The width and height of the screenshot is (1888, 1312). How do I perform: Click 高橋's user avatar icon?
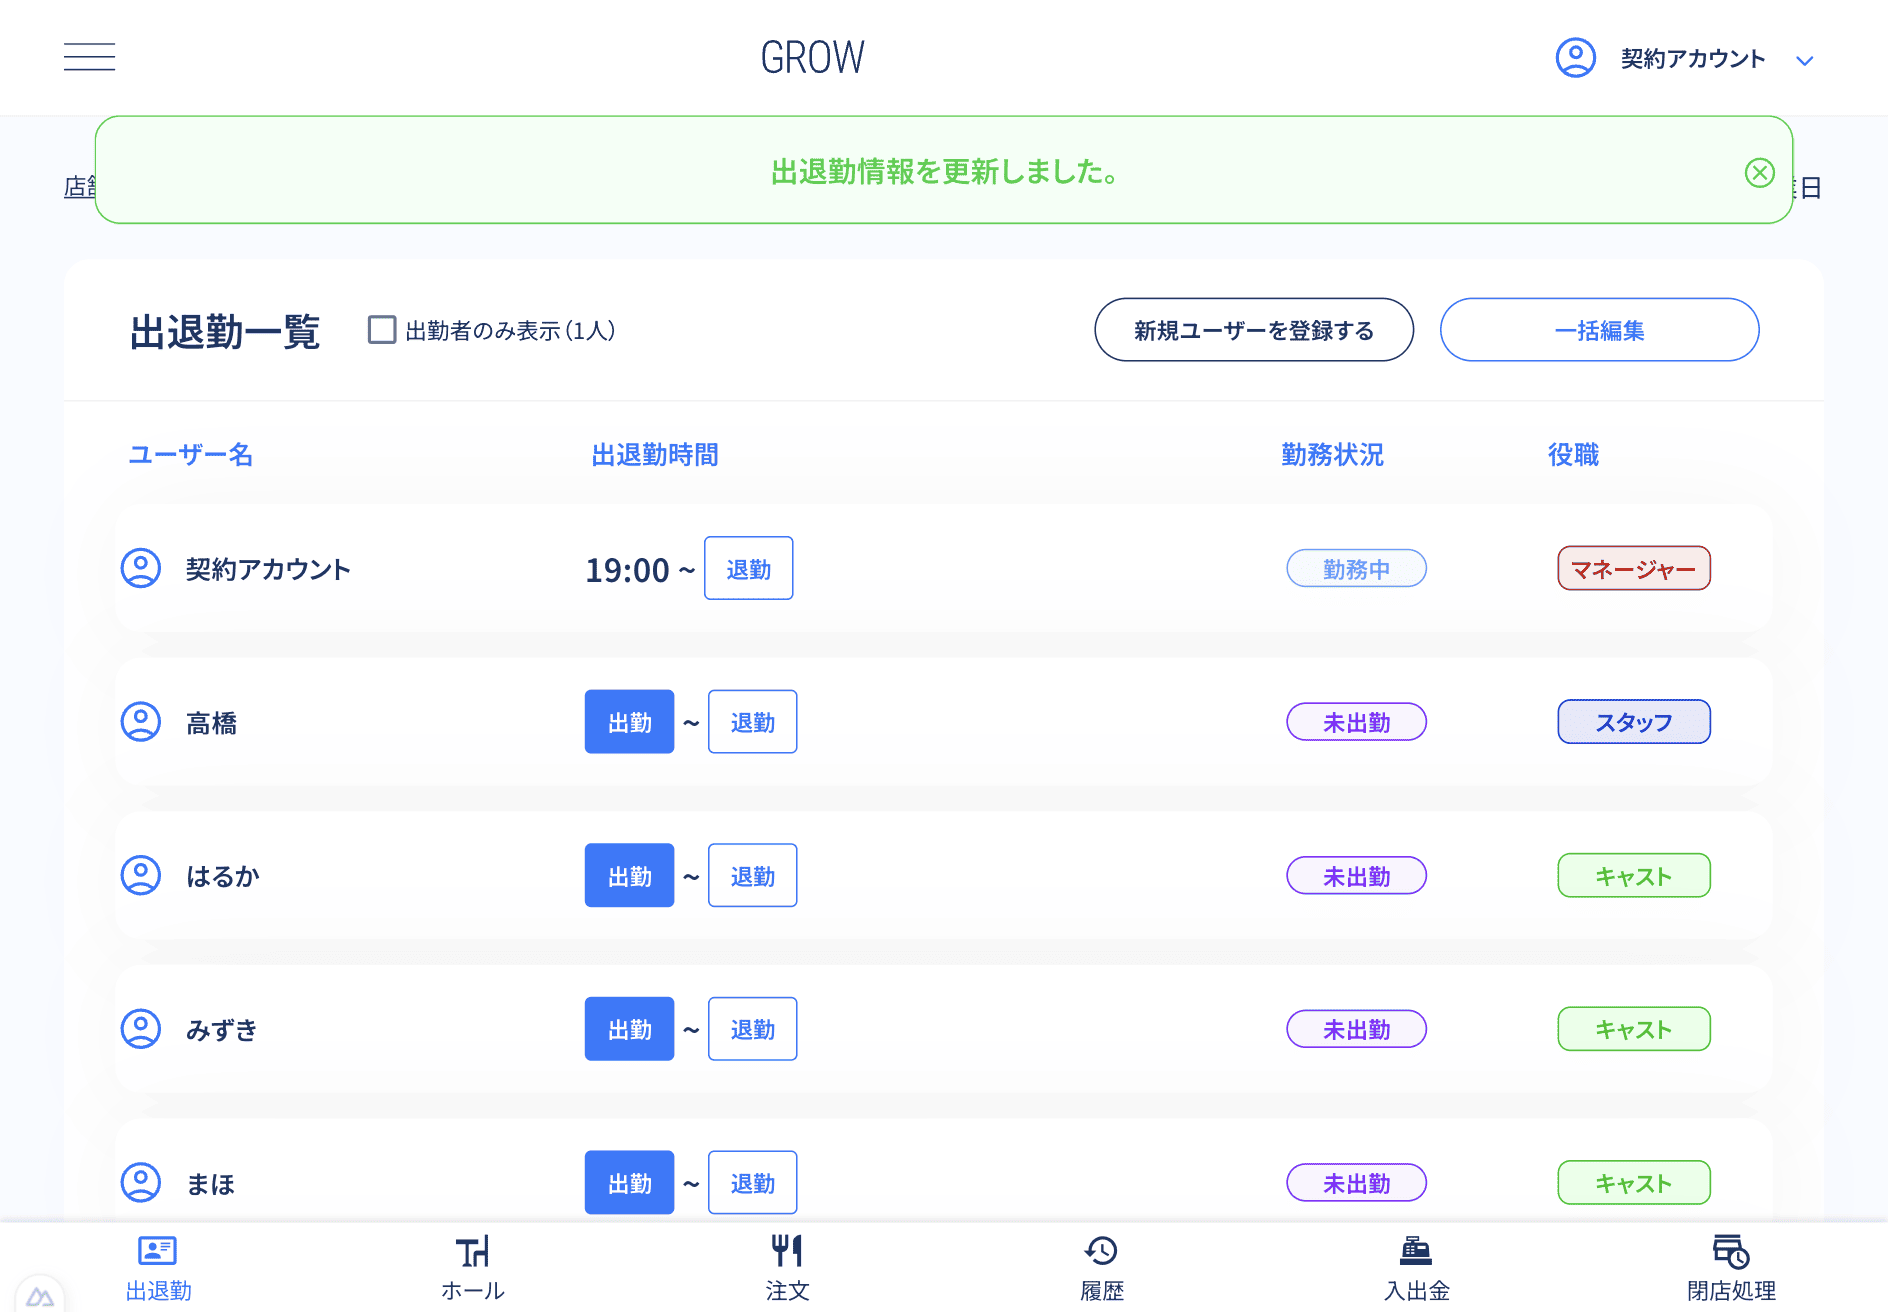click(141, 721)
